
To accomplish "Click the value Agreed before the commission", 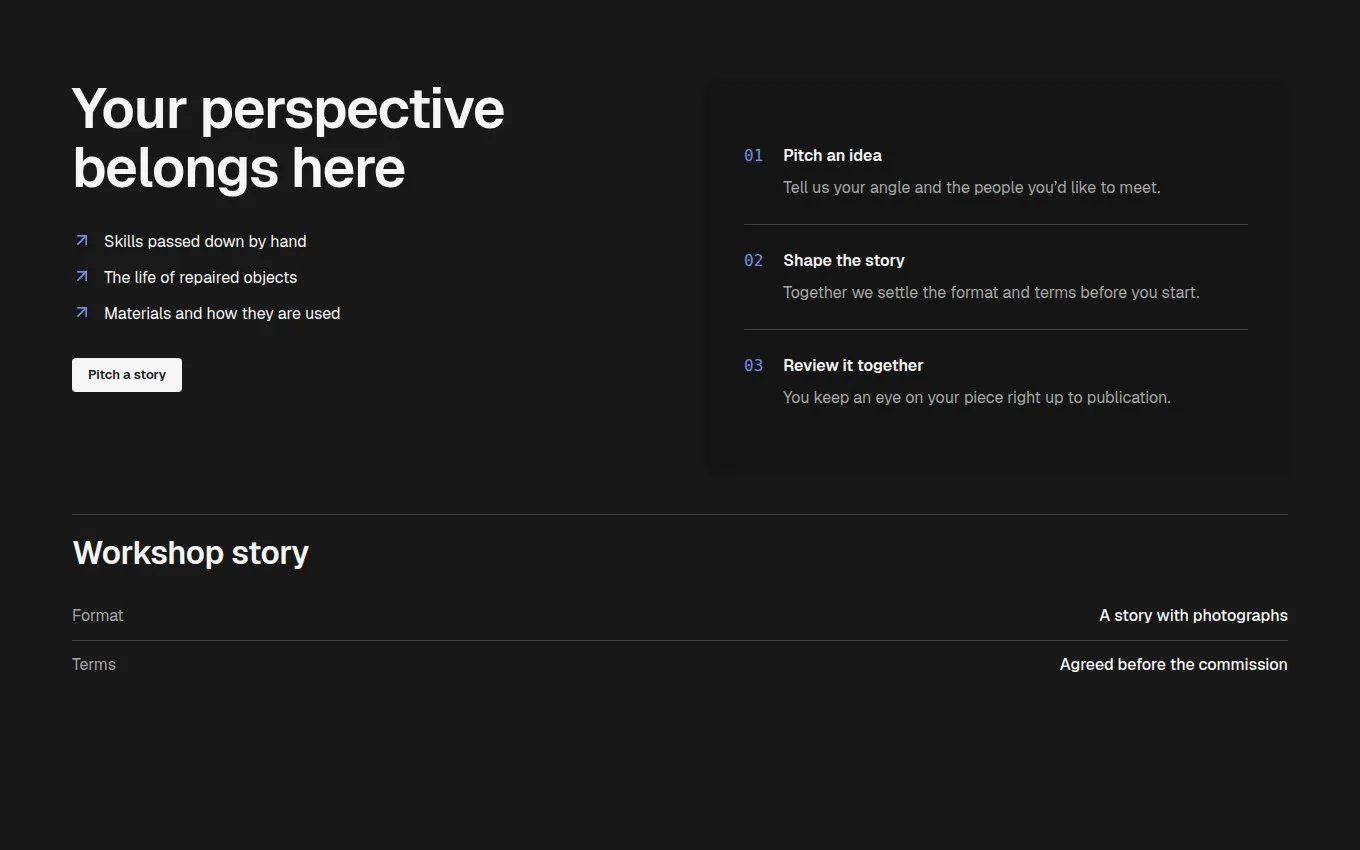I will 1174,664.
